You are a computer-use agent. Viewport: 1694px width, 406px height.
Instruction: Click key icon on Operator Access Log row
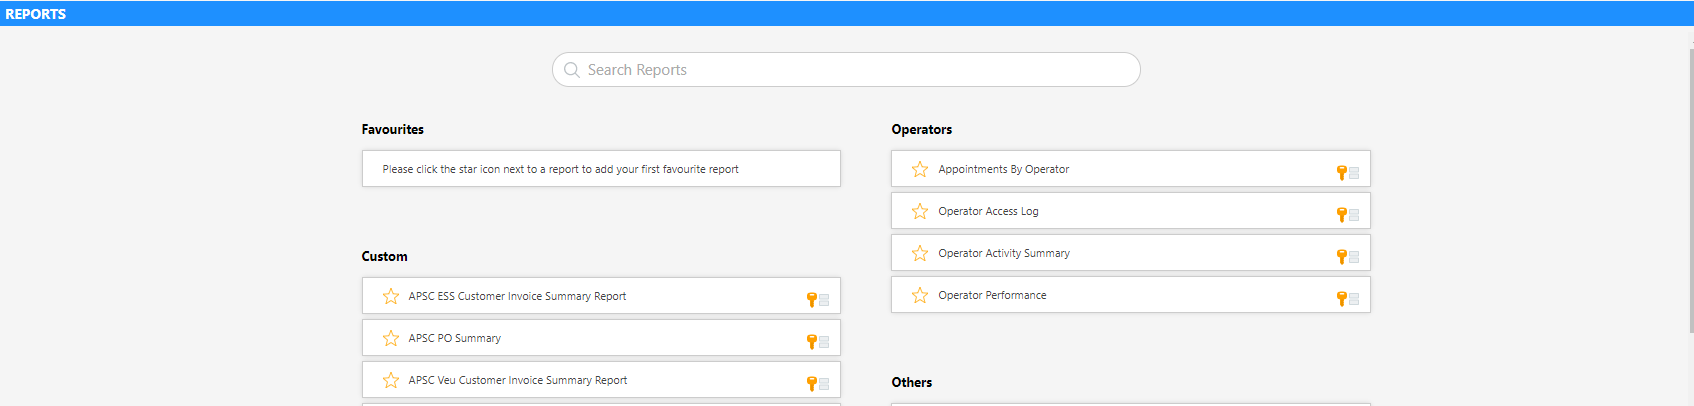pyautogui.click(x=1342, y=215)
